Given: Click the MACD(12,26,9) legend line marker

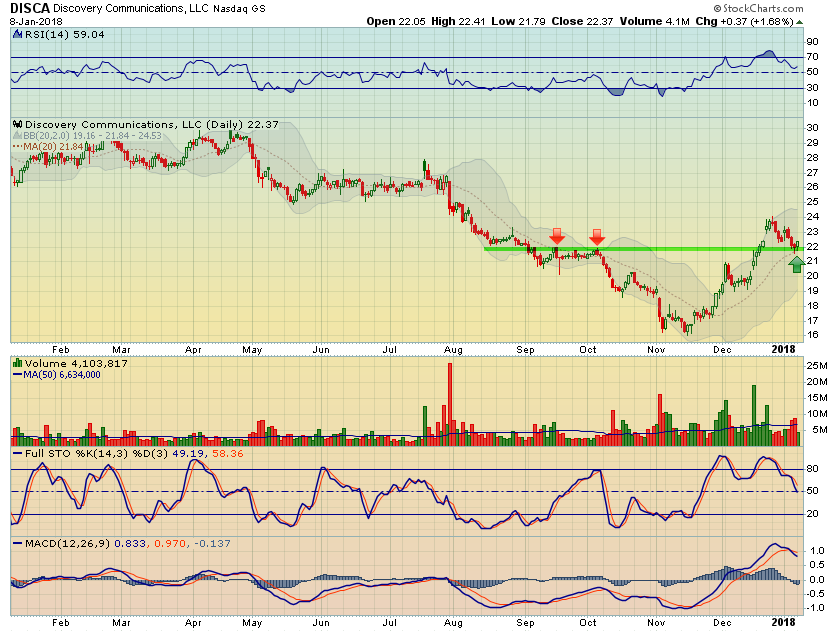Looking at the screenshot, I should (18, 544).
